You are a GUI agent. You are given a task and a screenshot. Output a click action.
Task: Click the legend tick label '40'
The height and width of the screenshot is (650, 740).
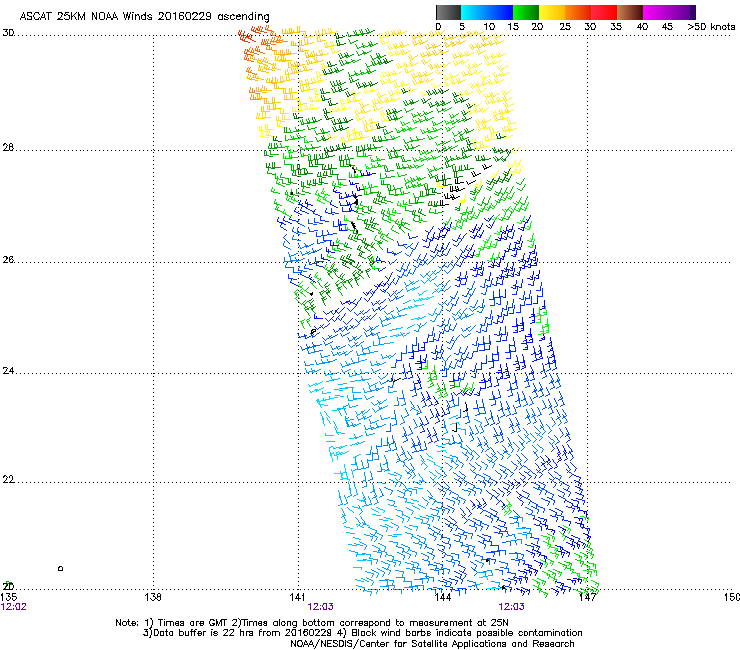coord(642,27)
